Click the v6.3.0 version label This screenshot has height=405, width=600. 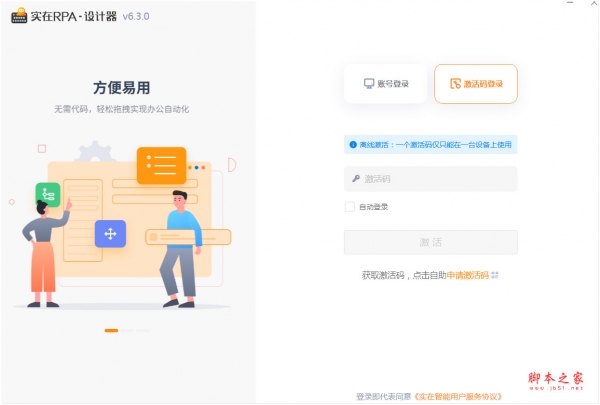136,16
